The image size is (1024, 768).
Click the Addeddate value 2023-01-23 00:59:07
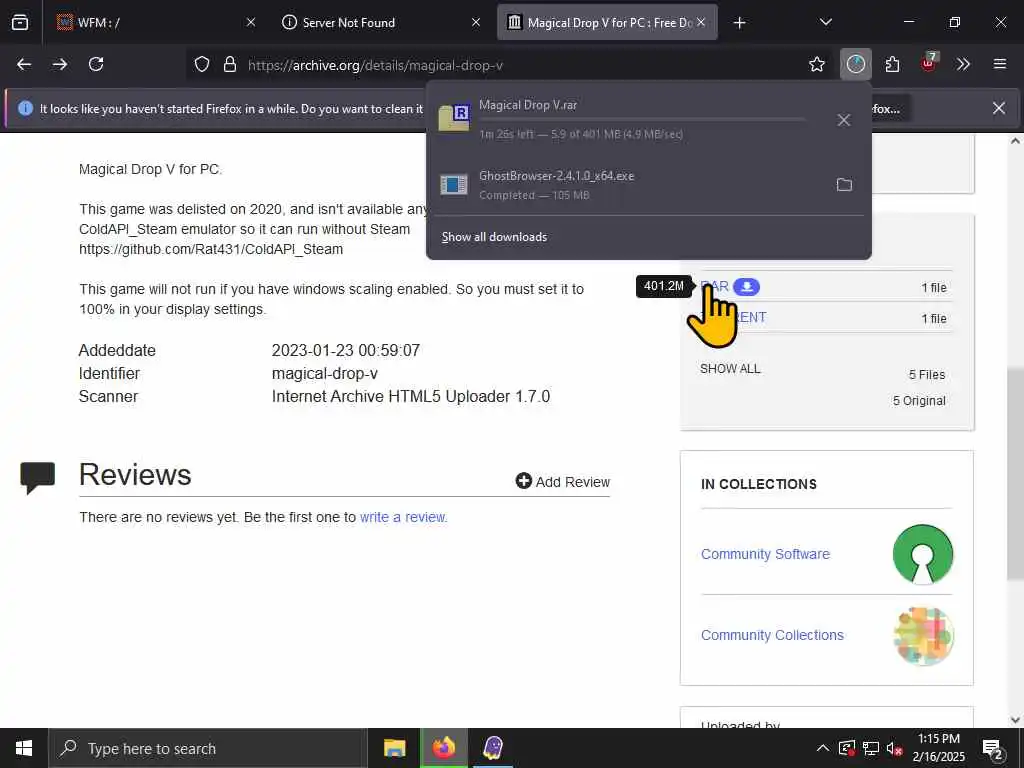(345, 350)
